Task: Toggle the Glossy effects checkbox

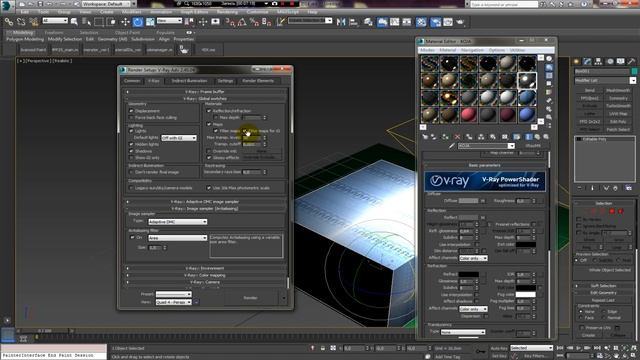Action: (209, 157)
